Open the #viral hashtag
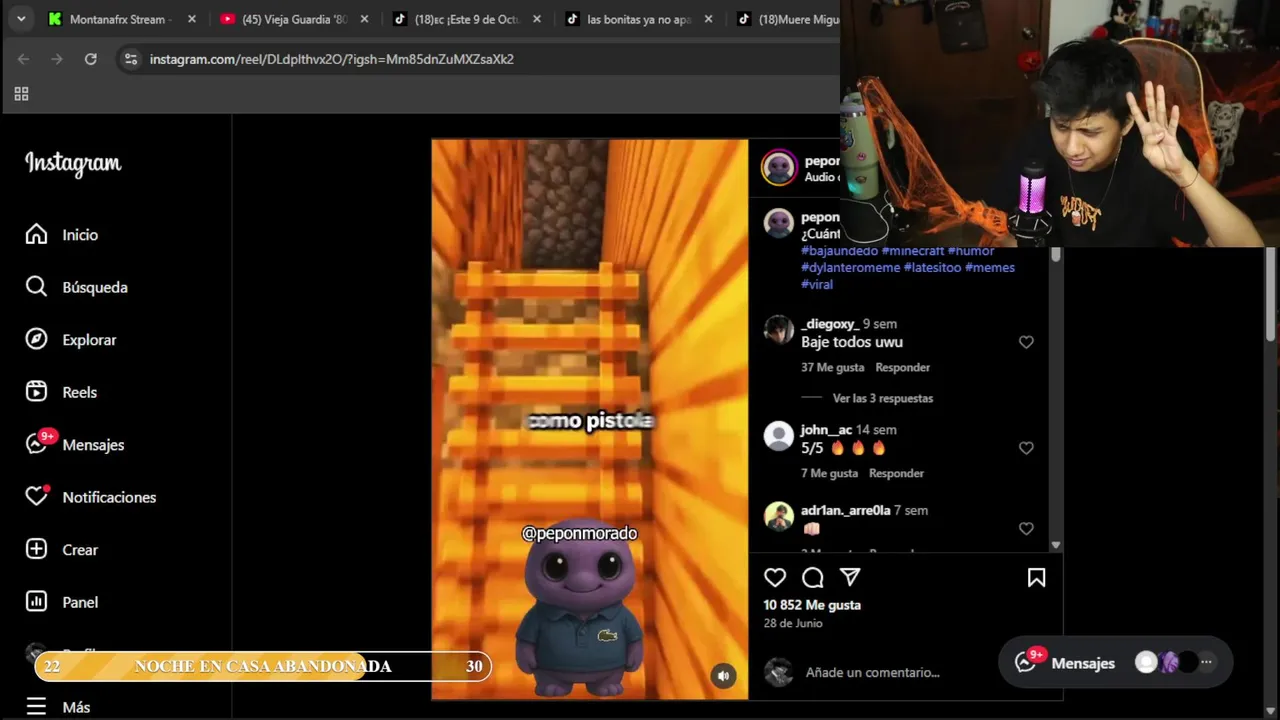1280x720 pixels. click(x=817, y=284)
